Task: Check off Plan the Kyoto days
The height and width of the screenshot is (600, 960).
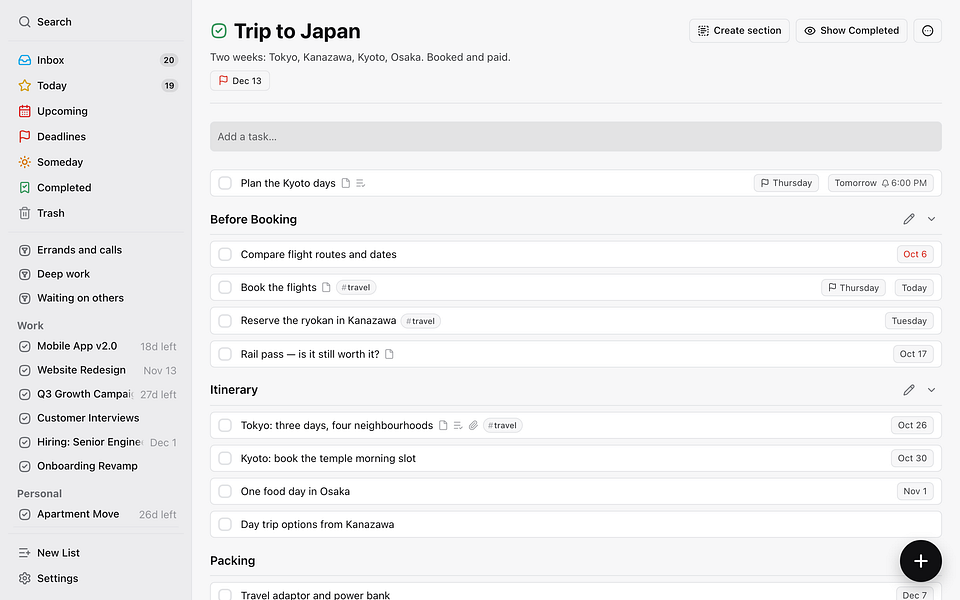Action: coord(225,183)
